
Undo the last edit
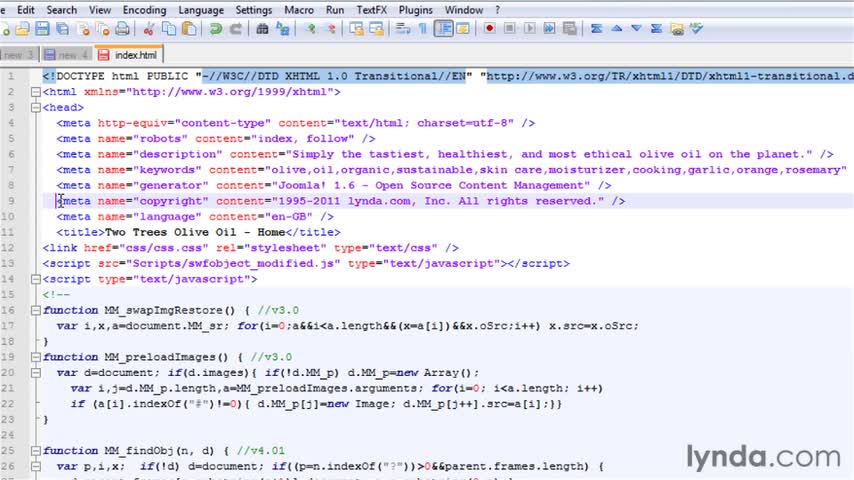pyautogui.click(x=216, y=29)
